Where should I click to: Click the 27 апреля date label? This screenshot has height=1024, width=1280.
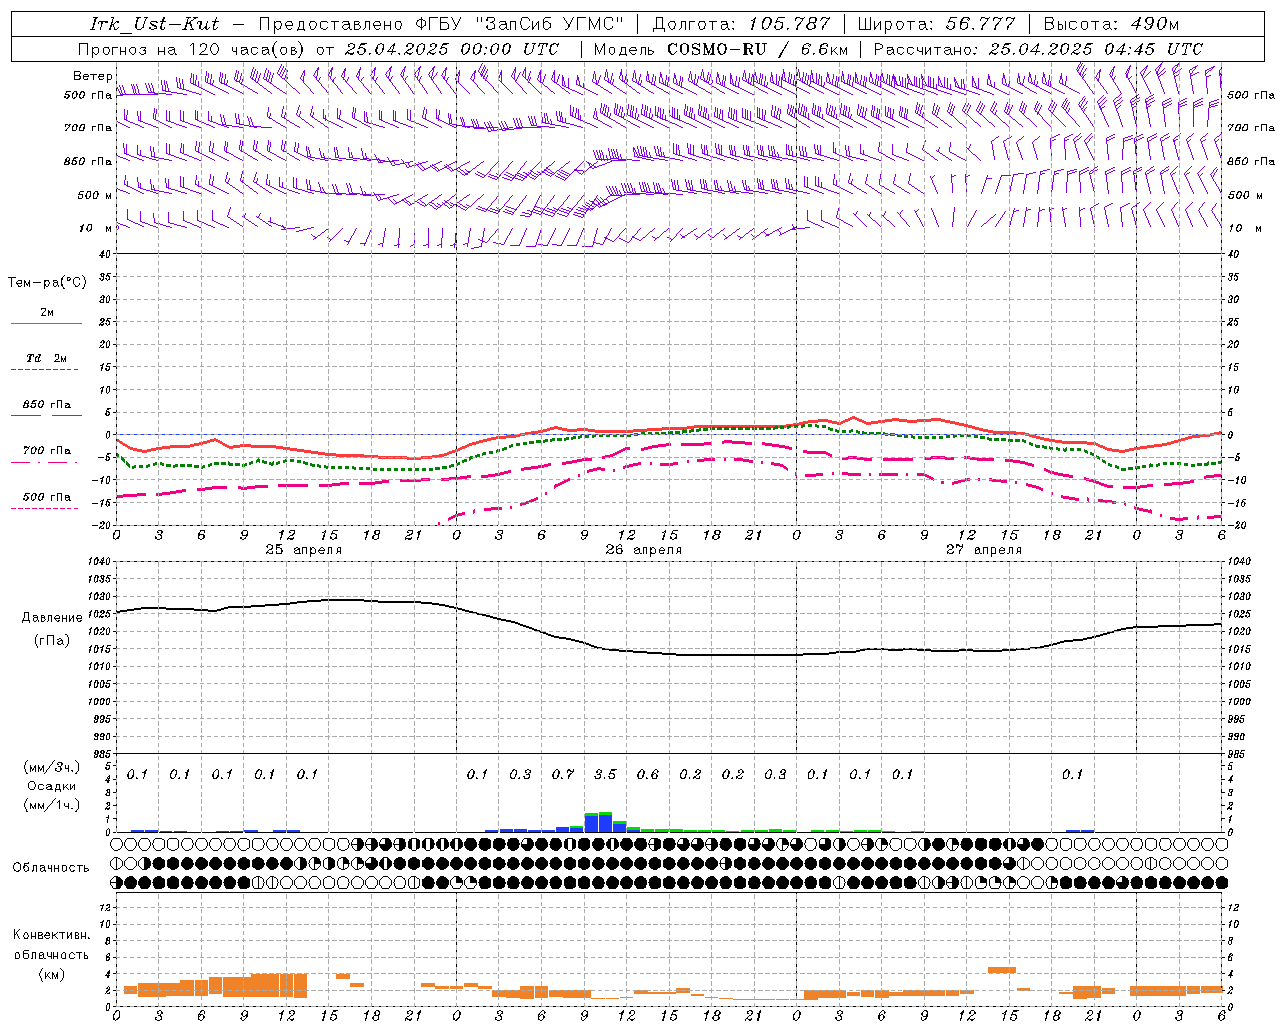983,550
